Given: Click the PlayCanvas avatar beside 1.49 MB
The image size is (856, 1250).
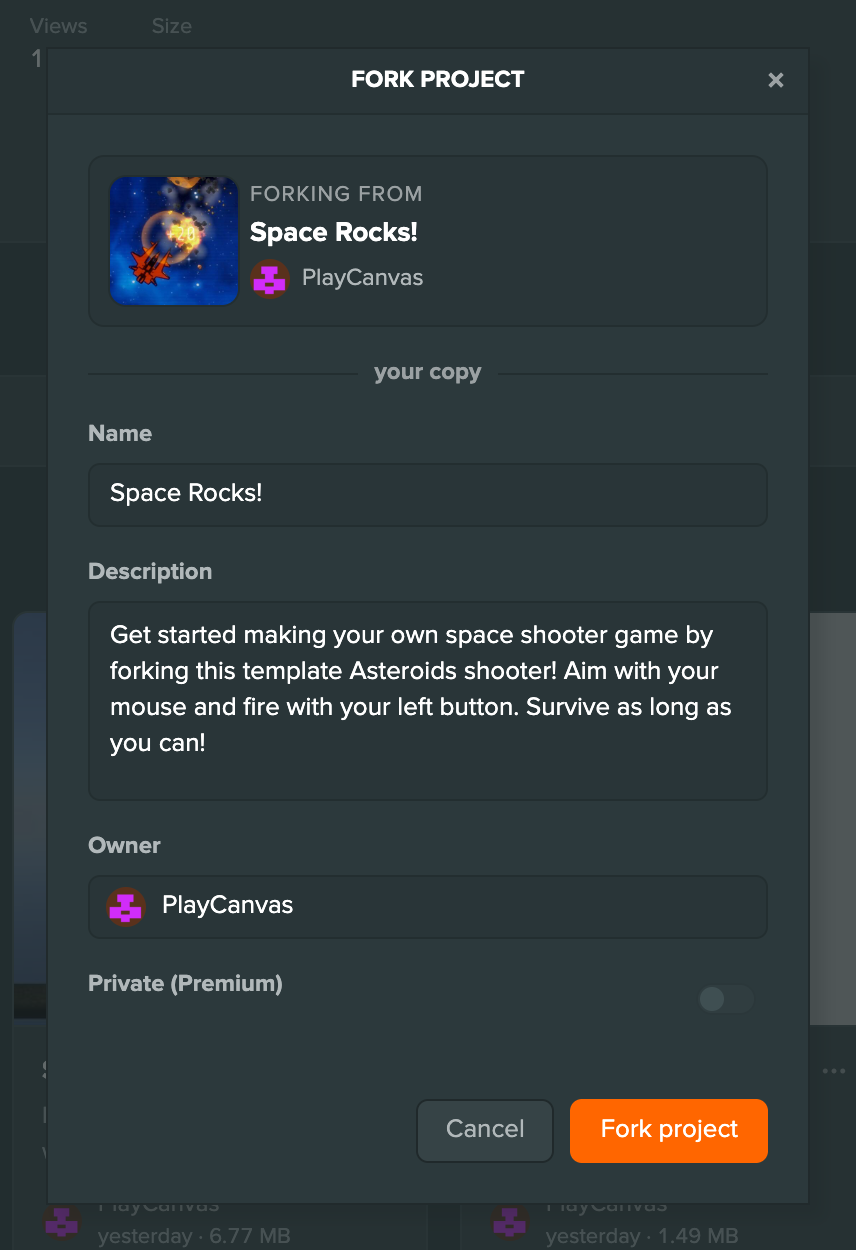Looking at the screenshot, I should 510,1222.
